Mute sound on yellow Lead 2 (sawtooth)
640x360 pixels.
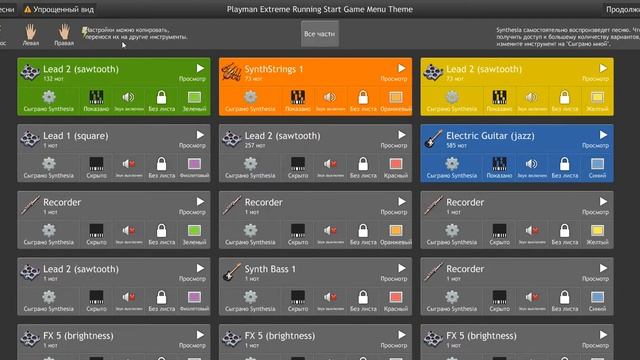click(531, 97)
